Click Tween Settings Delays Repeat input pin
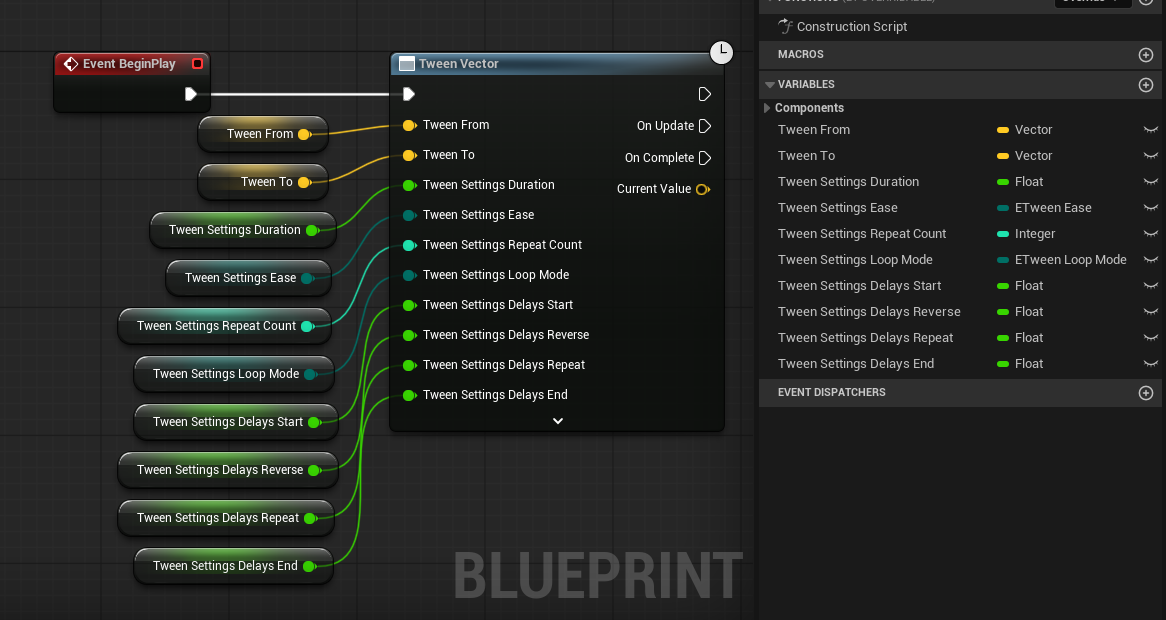This screenshot has width=1166, height=620. (x=409, y=365)
